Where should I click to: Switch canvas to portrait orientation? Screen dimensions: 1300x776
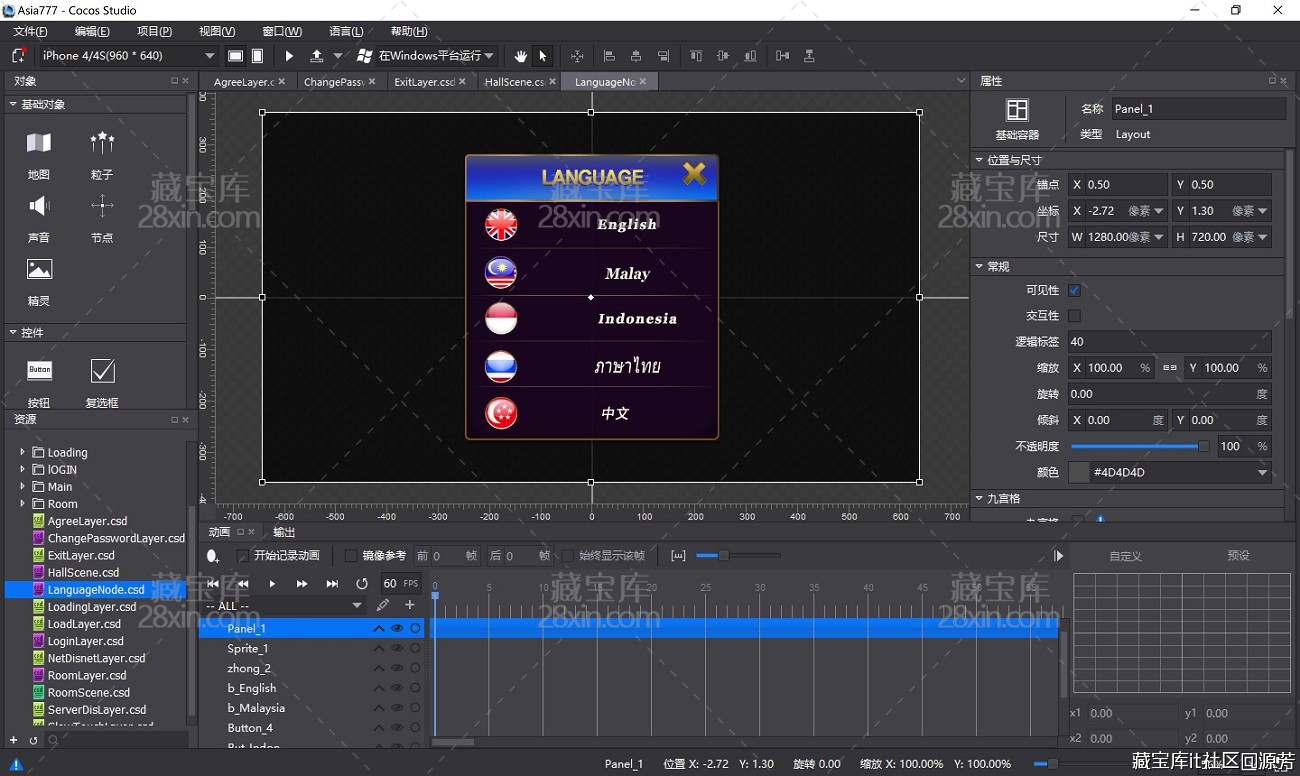point(257,56)
